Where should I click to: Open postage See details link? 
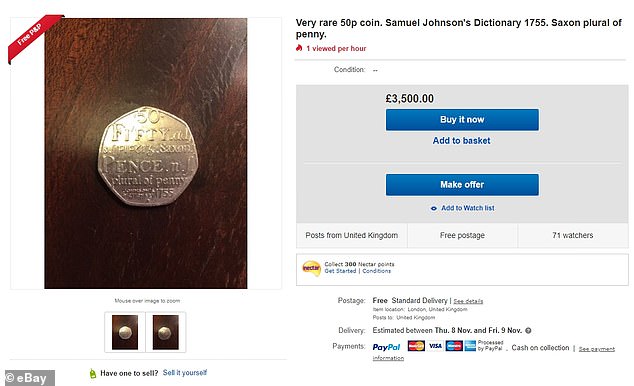tap(468, 301)
